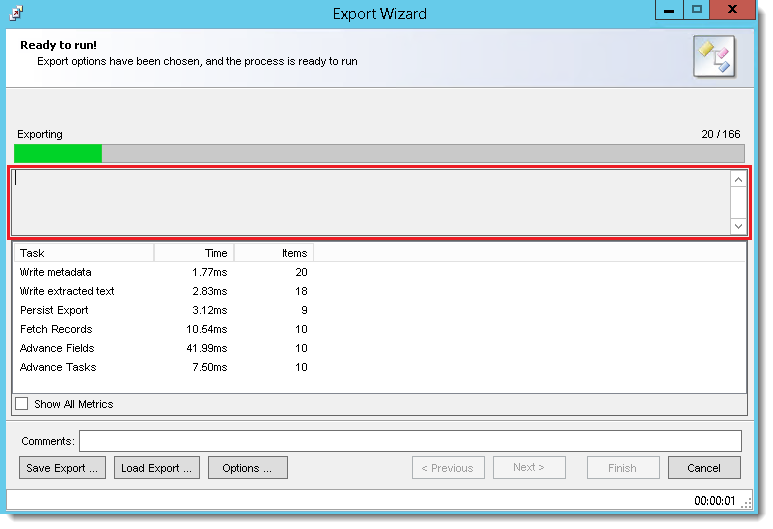The image size is (773, 529).
Task: Click the 2.83ms time value
Action: click(210, 291)
